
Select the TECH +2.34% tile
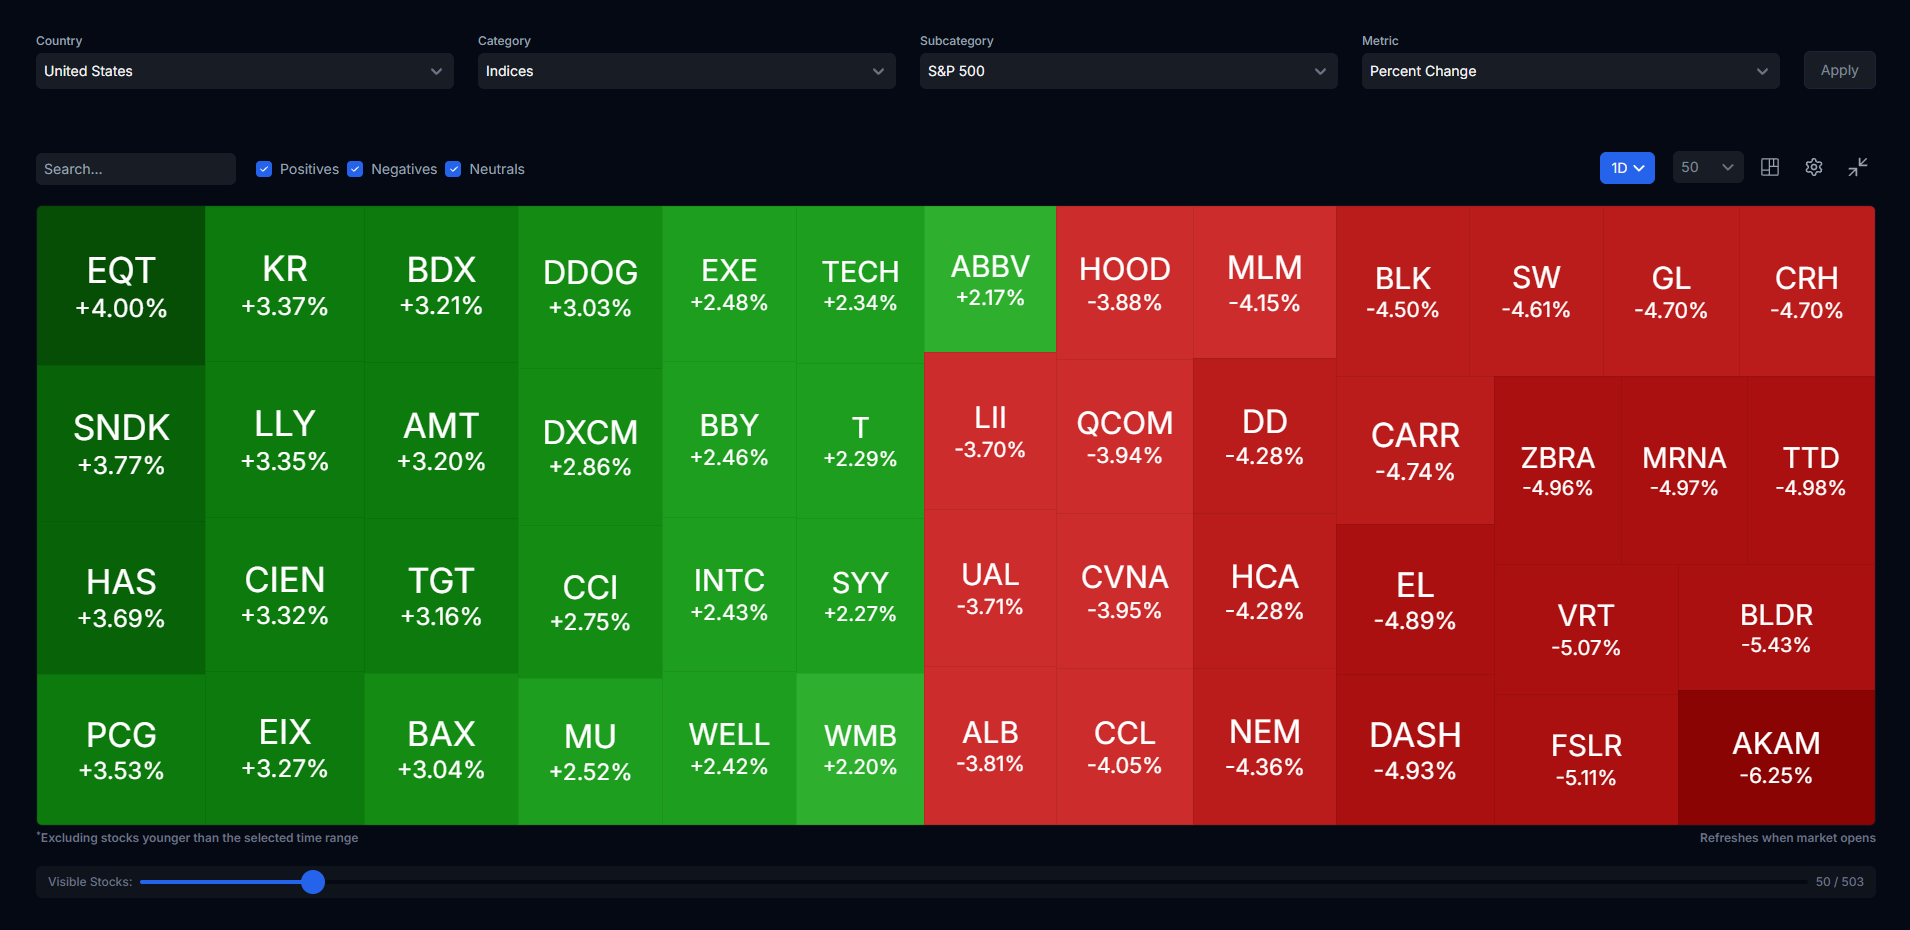860,285
